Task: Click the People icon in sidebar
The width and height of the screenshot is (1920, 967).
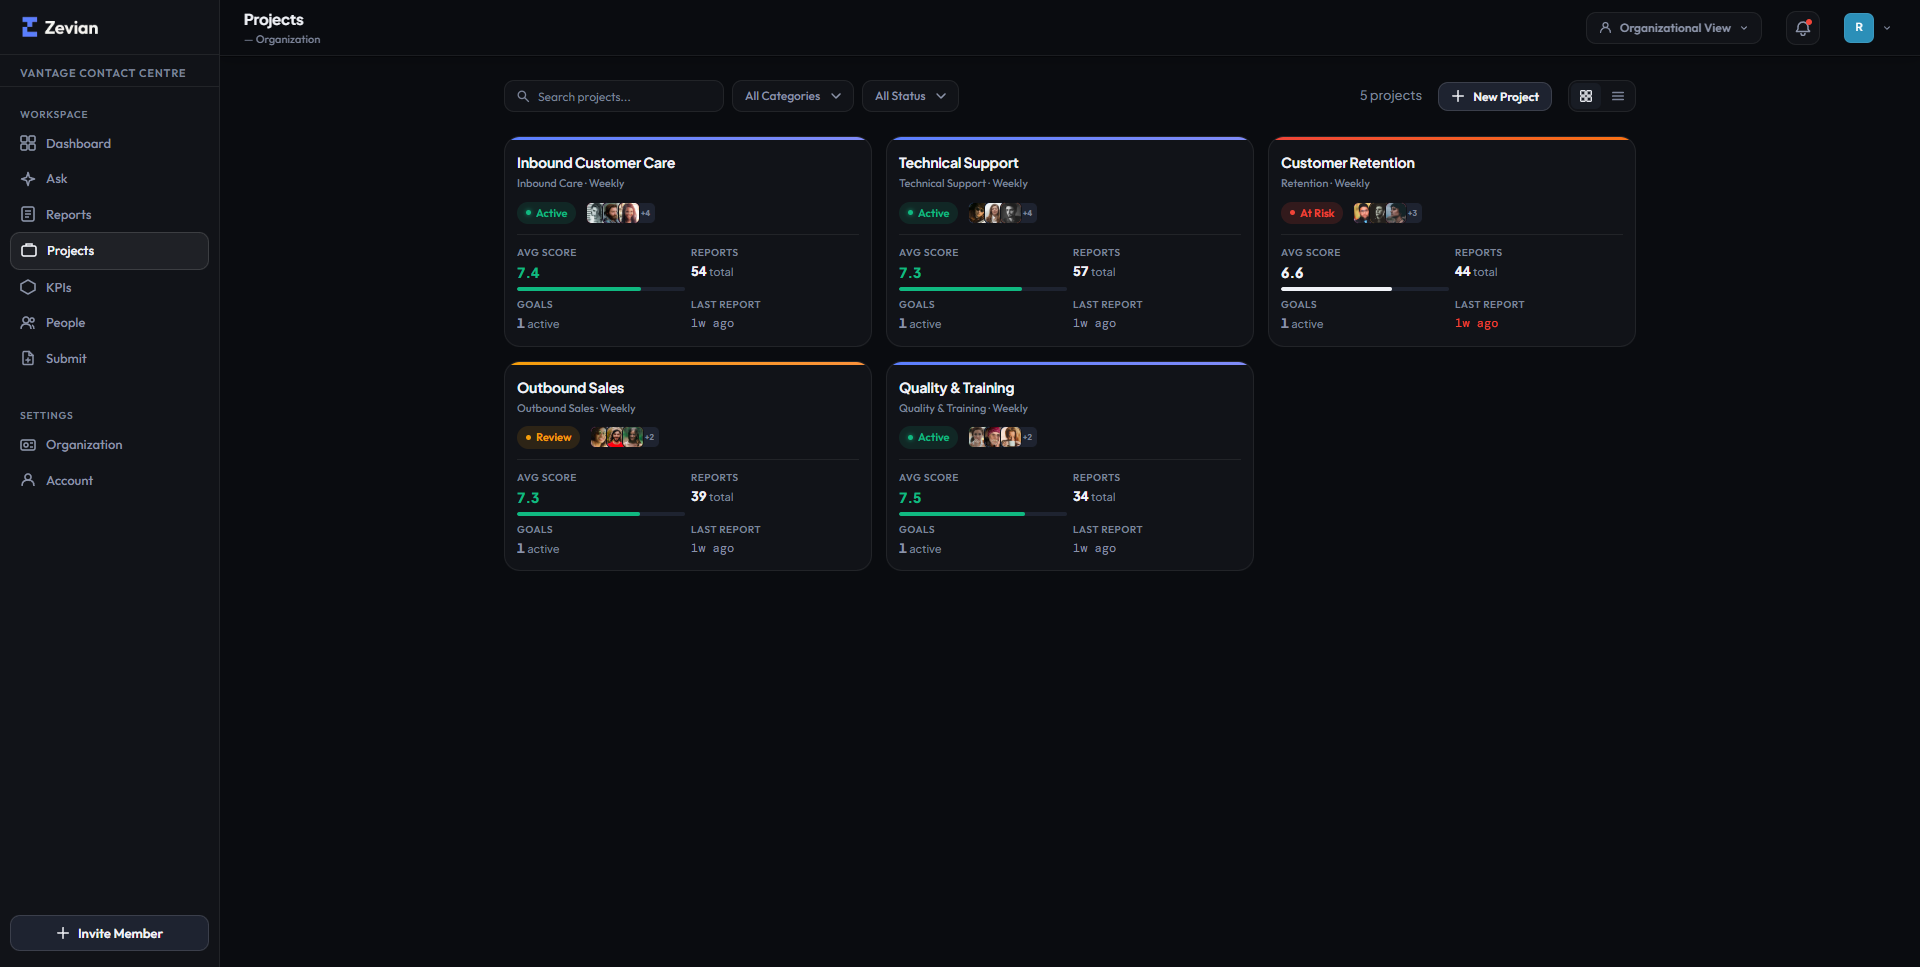Action: pos(28,322)
